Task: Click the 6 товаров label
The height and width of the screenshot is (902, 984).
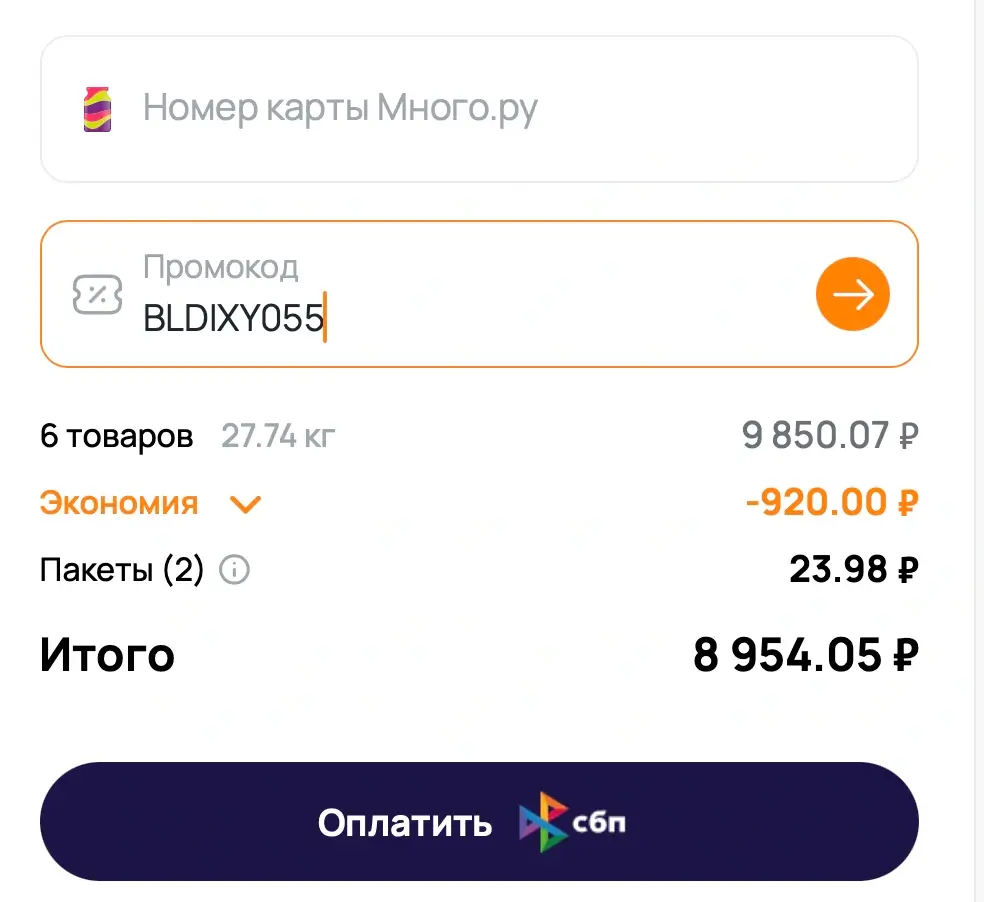Action: pyautogui.click(x=116, y=436)
